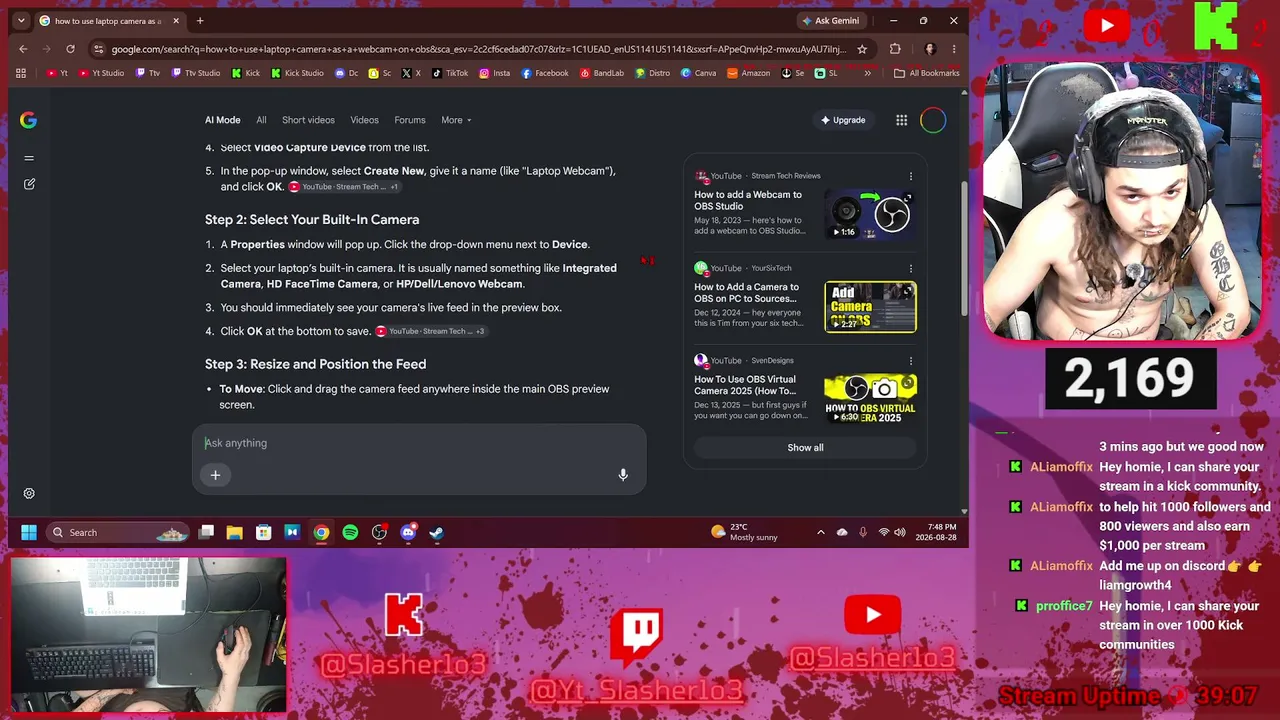Start voice input with the microphone icon
The width and height of the screenshot is (1280, 720).
623,475
